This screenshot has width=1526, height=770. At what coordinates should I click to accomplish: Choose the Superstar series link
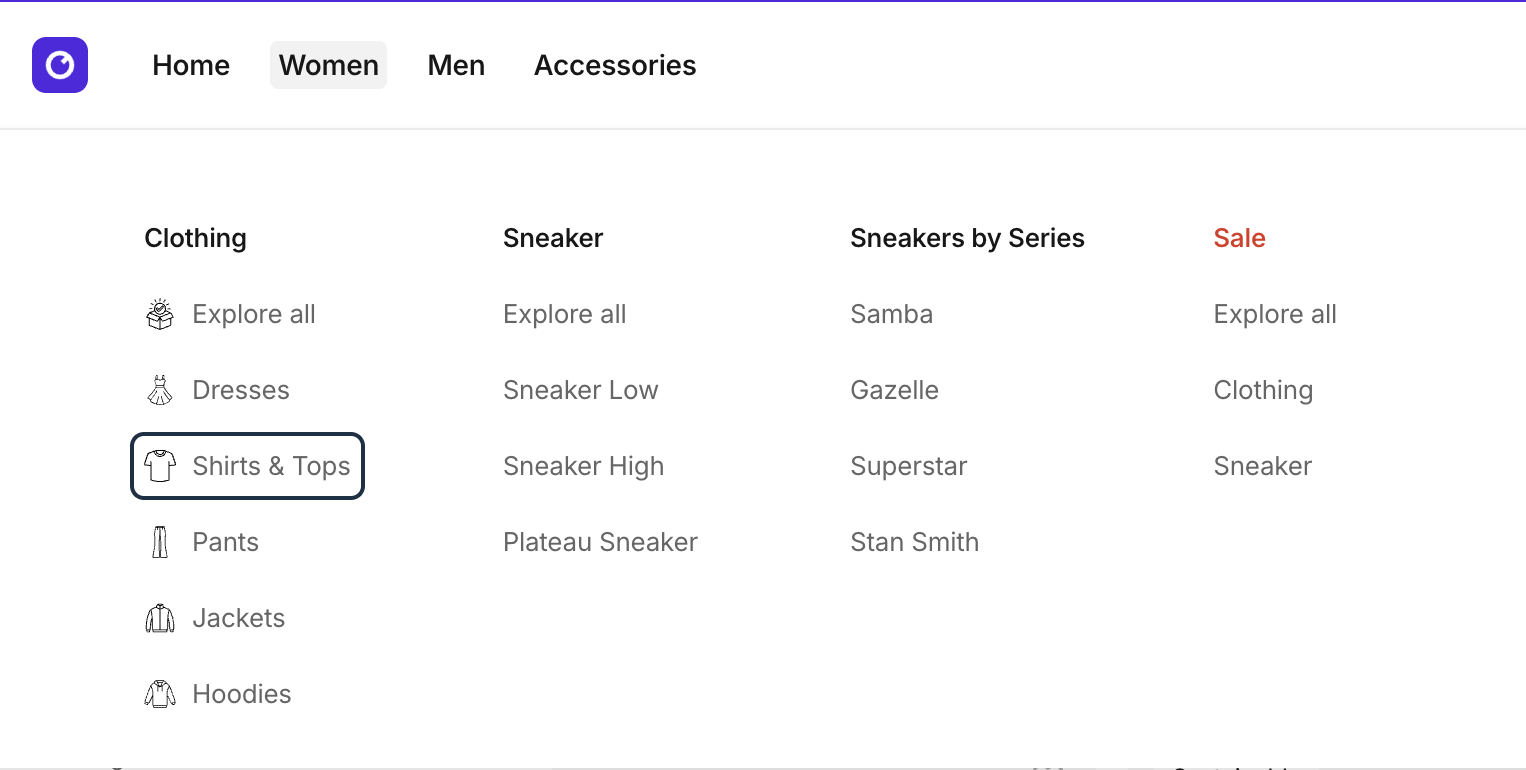[908, 466]
